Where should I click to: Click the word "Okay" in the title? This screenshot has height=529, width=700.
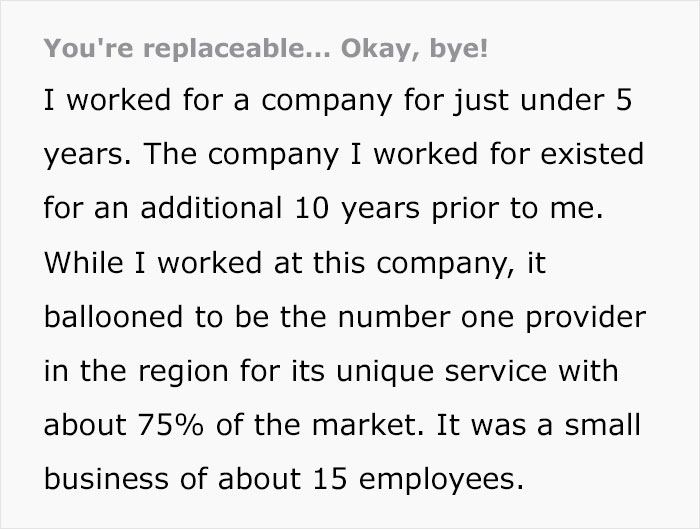click(x=371, y=49)
